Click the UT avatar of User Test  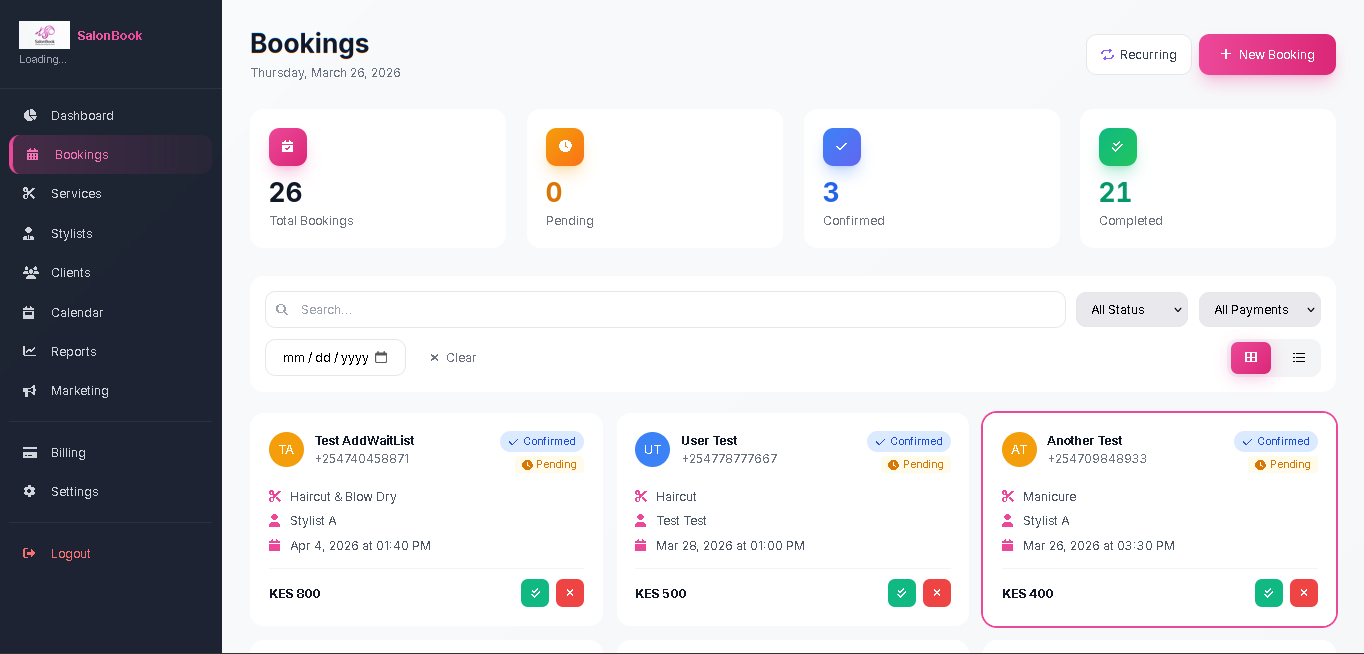coord(652,449)
